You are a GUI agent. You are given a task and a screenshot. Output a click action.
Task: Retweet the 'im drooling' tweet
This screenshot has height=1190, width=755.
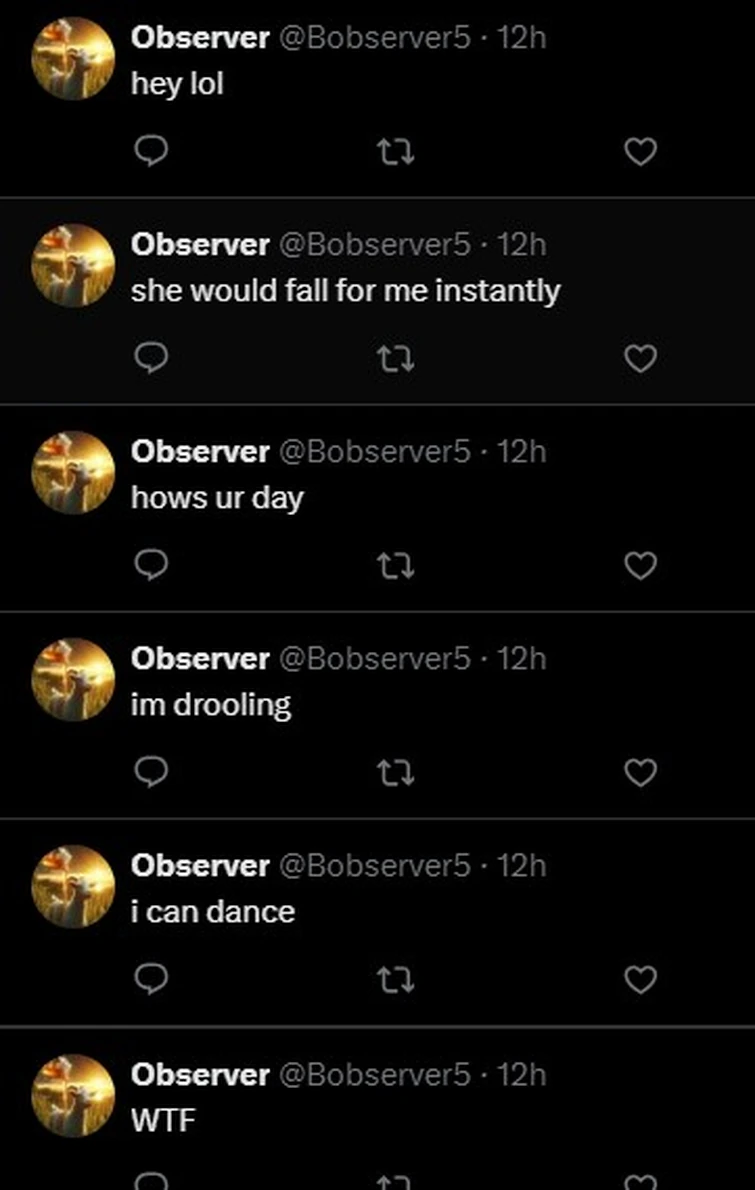click(395, 773)
